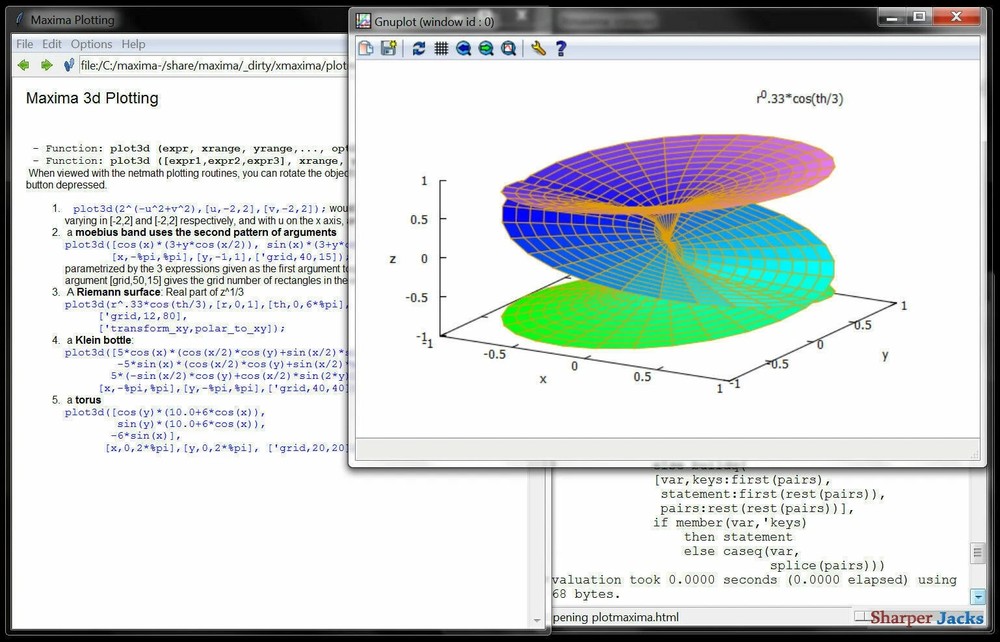Open the Options menu in xMaxima
The height and width of the screenshot is (642, 1000).
[x=91, y=44]
